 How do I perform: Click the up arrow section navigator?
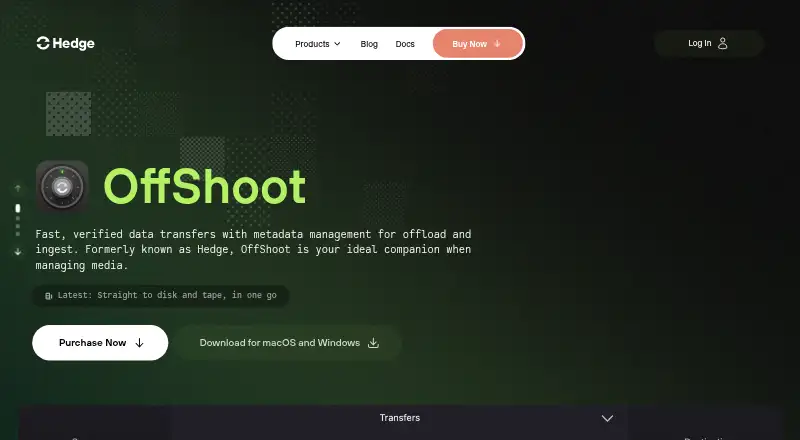18,188
